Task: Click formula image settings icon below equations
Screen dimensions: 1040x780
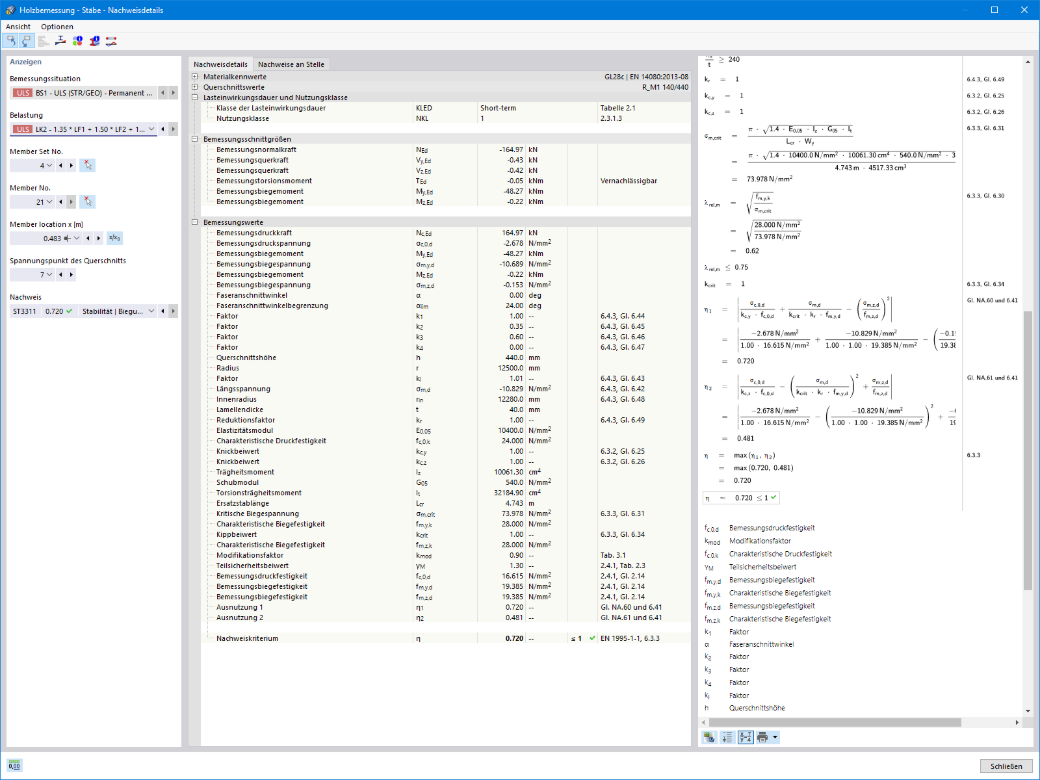Action: point(710,737)
